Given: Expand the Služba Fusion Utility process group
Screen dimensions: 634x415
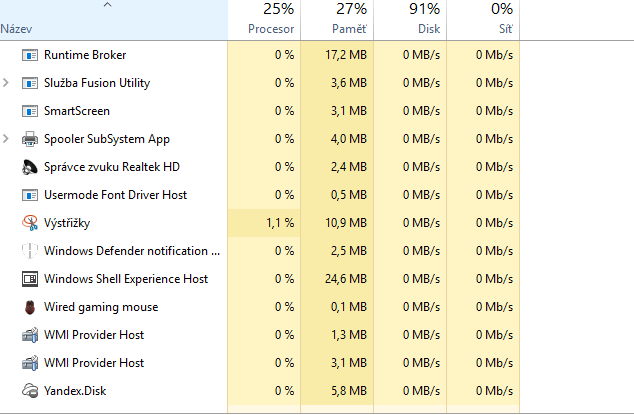Looking at the screenshot, I should (x=7, y=83).
